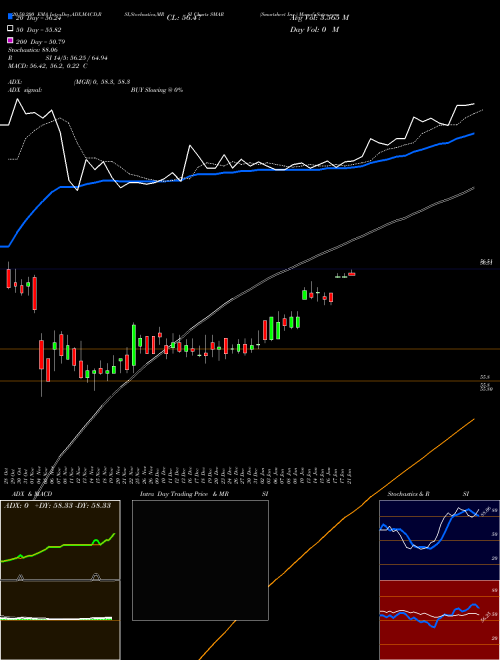Open the blue Stochastics mini chart
The image size is (500, 660).
[439, 540]
